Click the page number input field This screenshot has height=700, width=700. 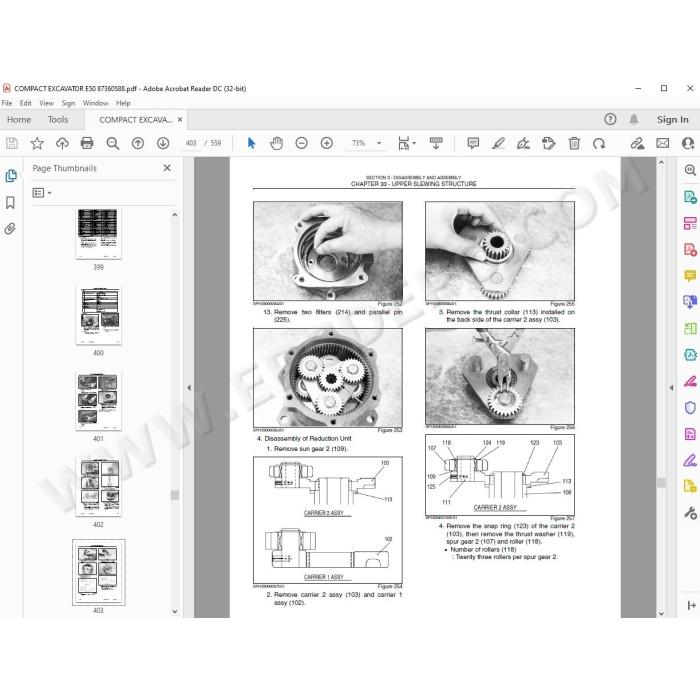tap(191, 143)
